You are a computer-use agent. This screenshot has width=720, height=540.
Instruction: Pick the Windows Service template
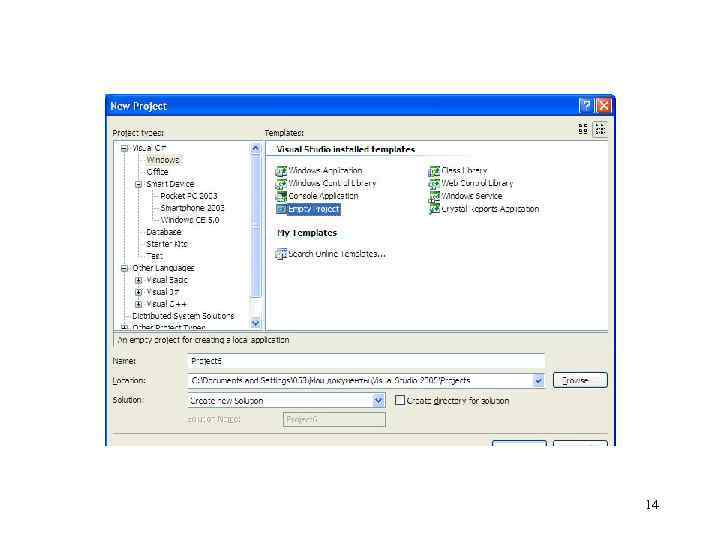(x=466, y=196)
